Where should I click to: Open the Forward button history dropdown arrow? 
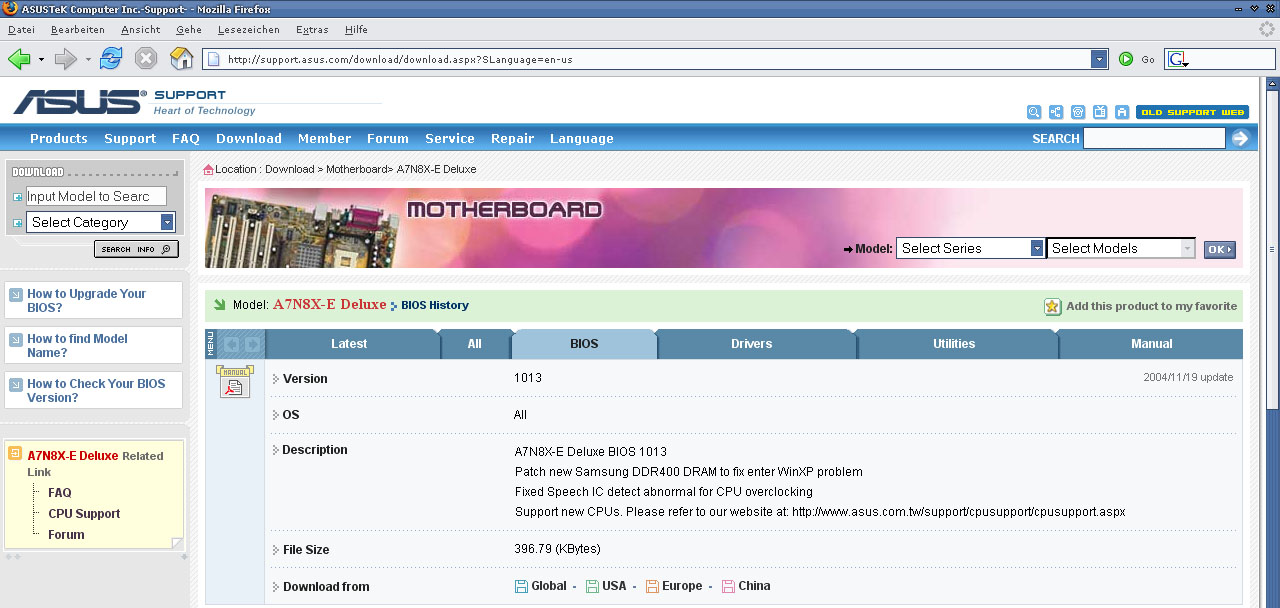[x=88, y=60]
